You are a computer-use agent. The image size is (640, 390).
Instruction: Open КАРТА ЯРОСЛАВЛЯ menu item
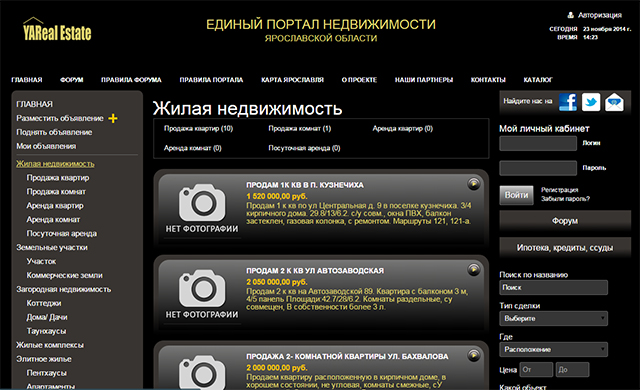coord(292,80)
